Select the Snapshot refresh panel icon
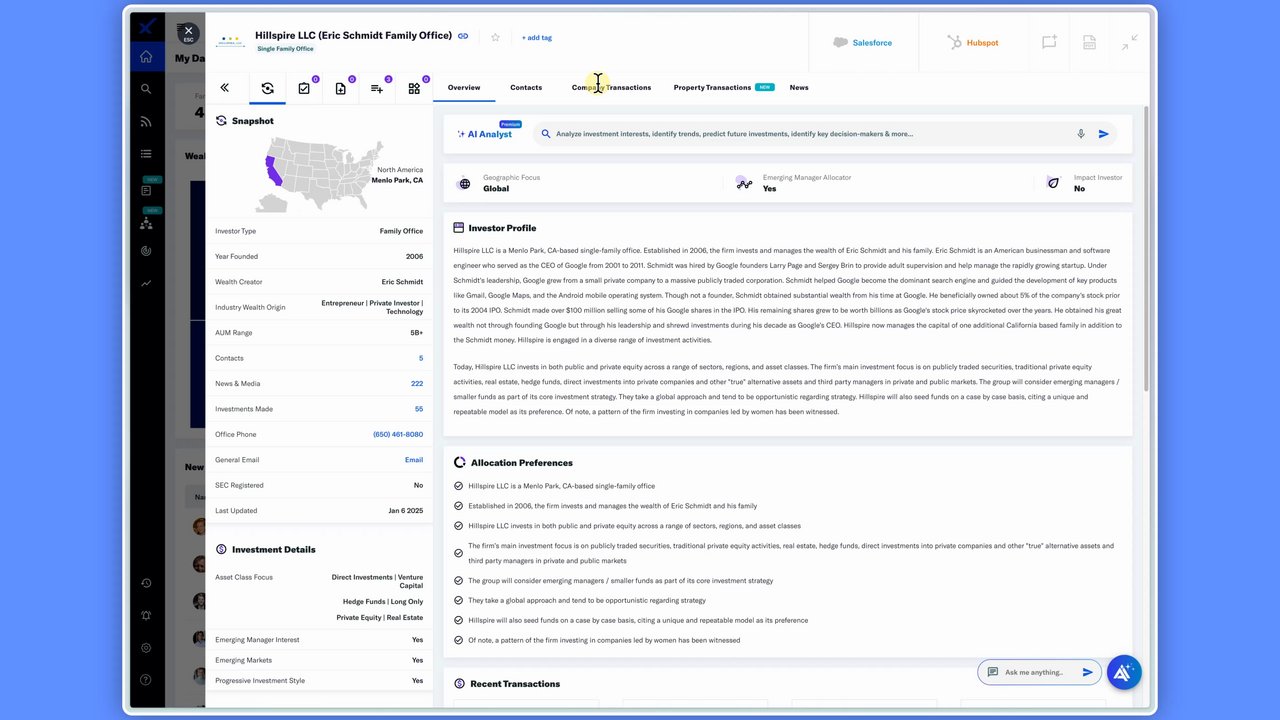The image size is (1280, 720). tap(267, 88)
